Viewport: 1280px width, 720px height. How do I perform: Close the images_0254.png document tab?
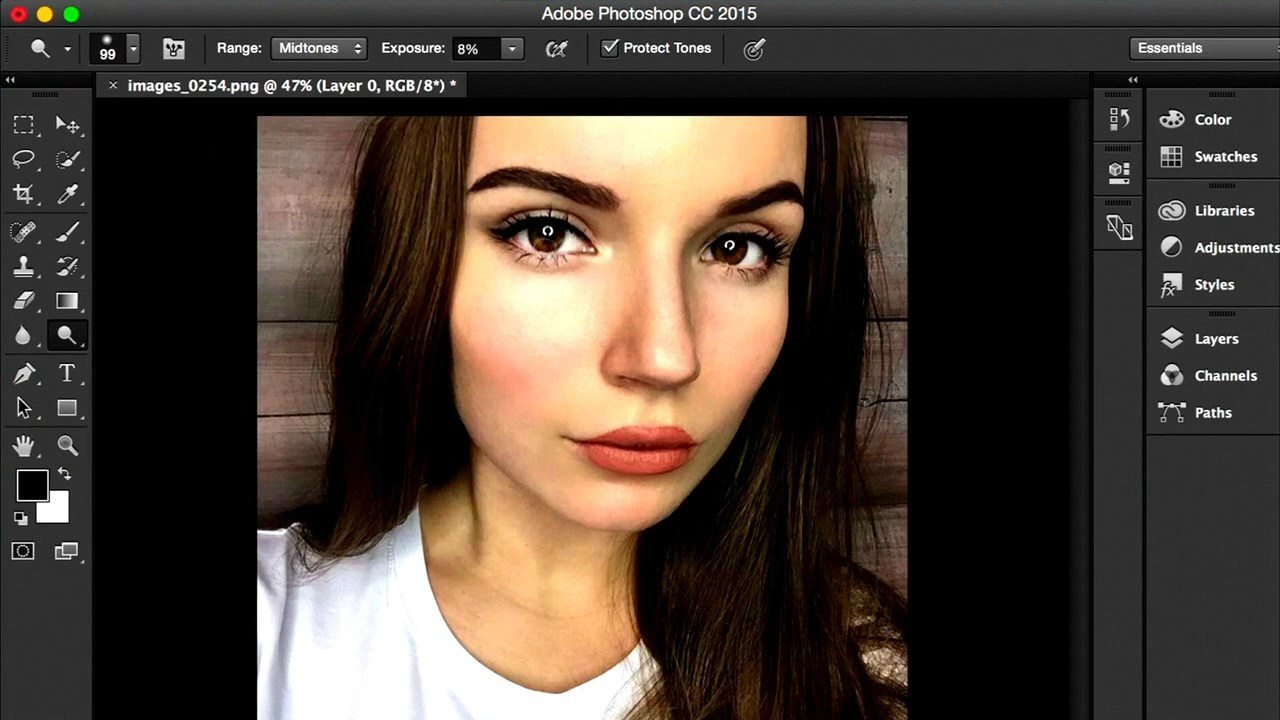(113, 86)
